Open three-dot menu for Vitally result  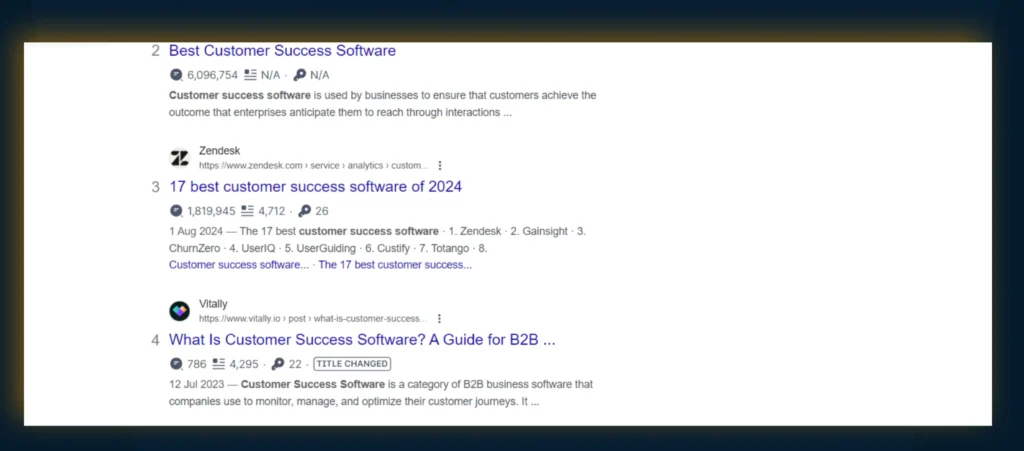(439, 319)
